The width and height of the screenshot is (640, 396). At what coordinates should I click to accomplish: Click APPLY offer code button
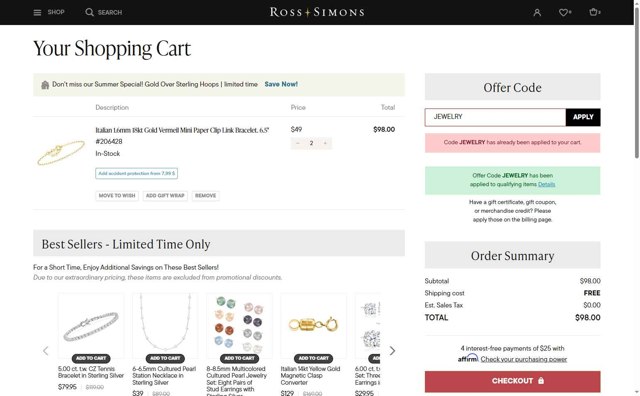pos(583,117)
